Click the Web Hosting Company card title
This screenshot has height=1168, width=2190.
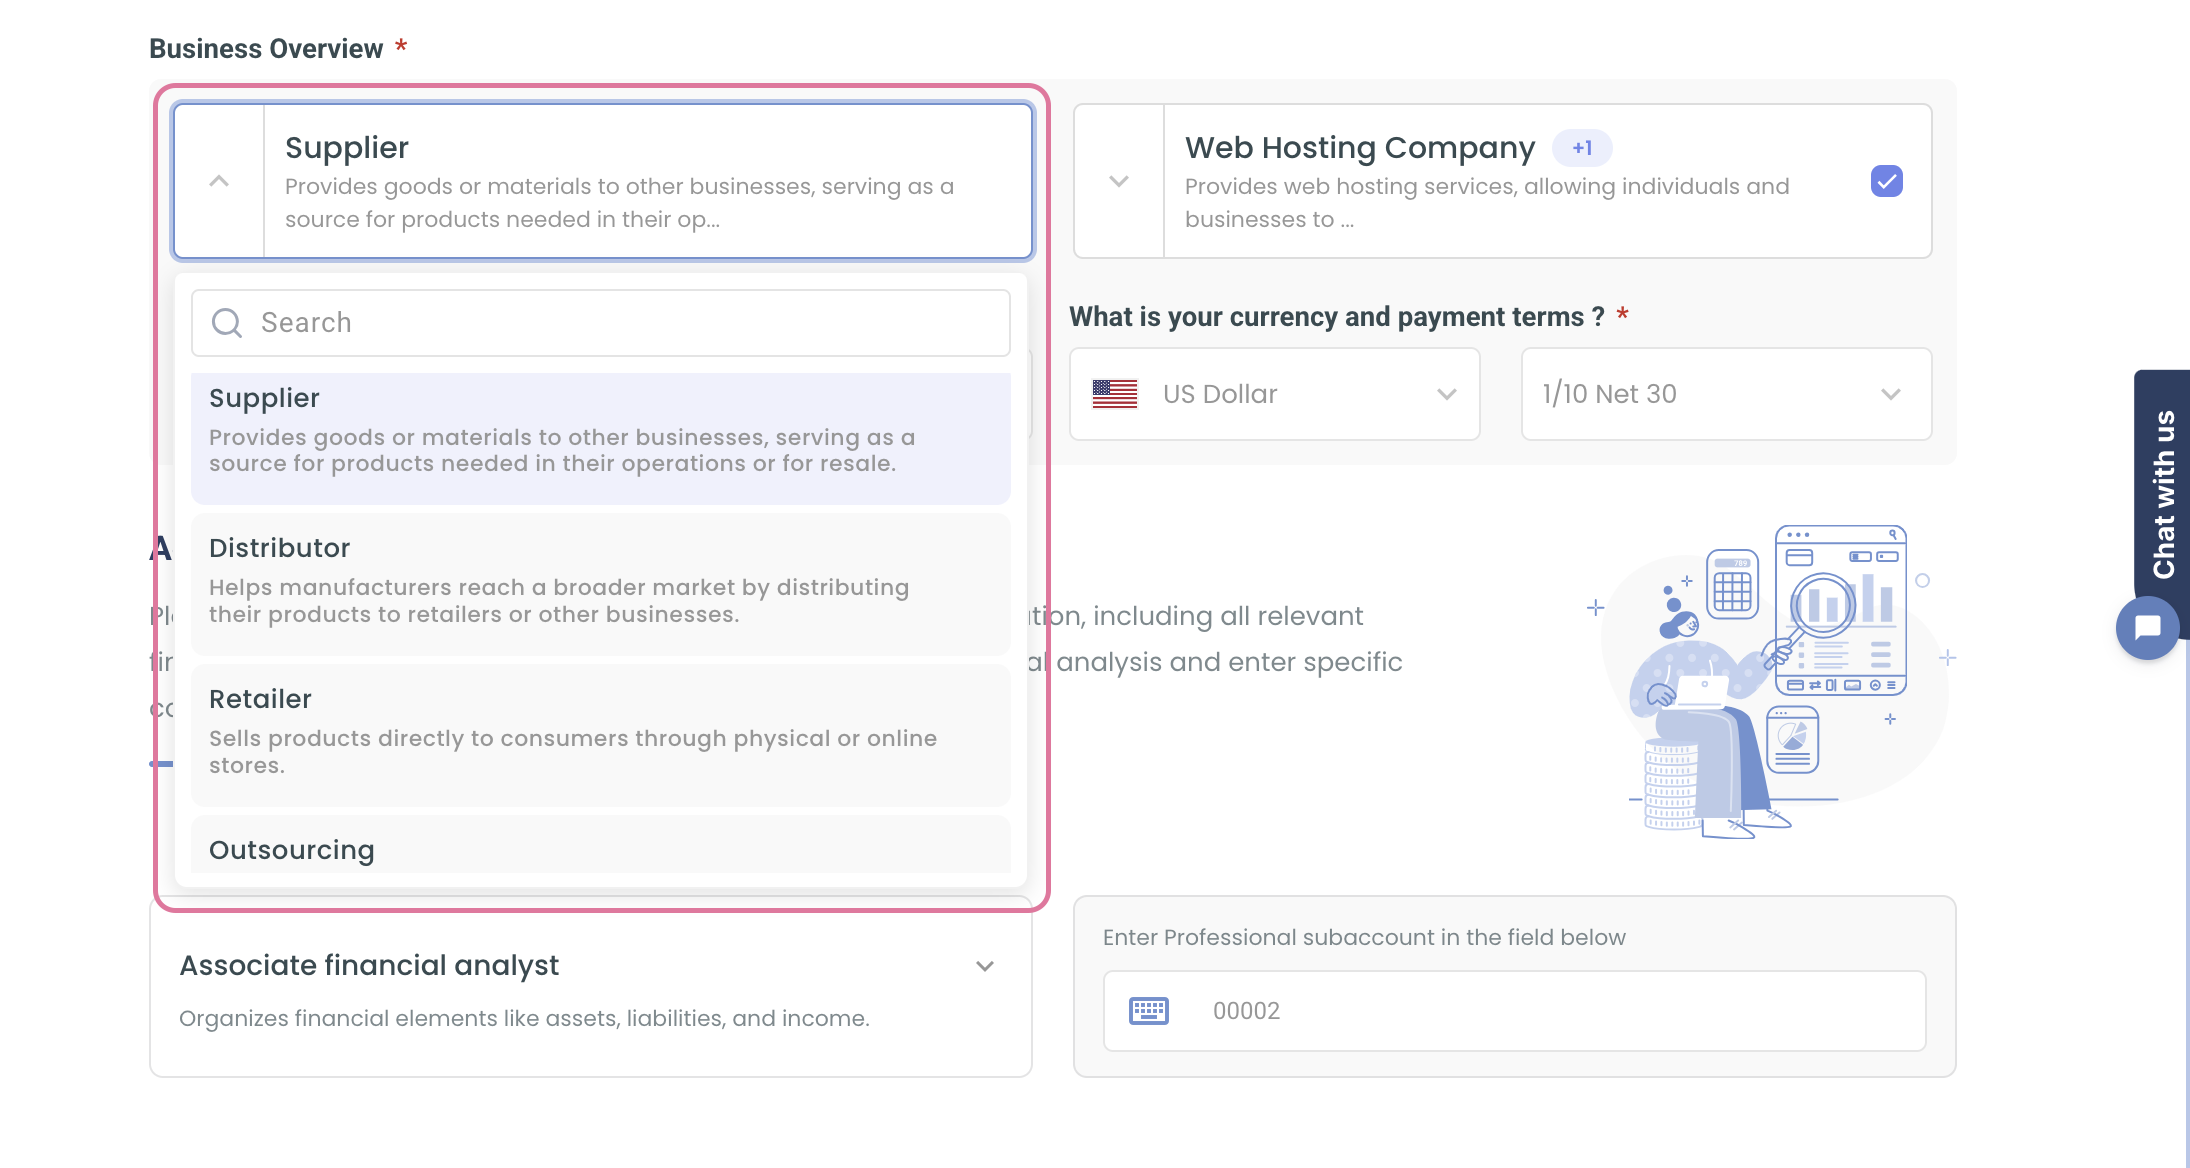click(1359, 148)
